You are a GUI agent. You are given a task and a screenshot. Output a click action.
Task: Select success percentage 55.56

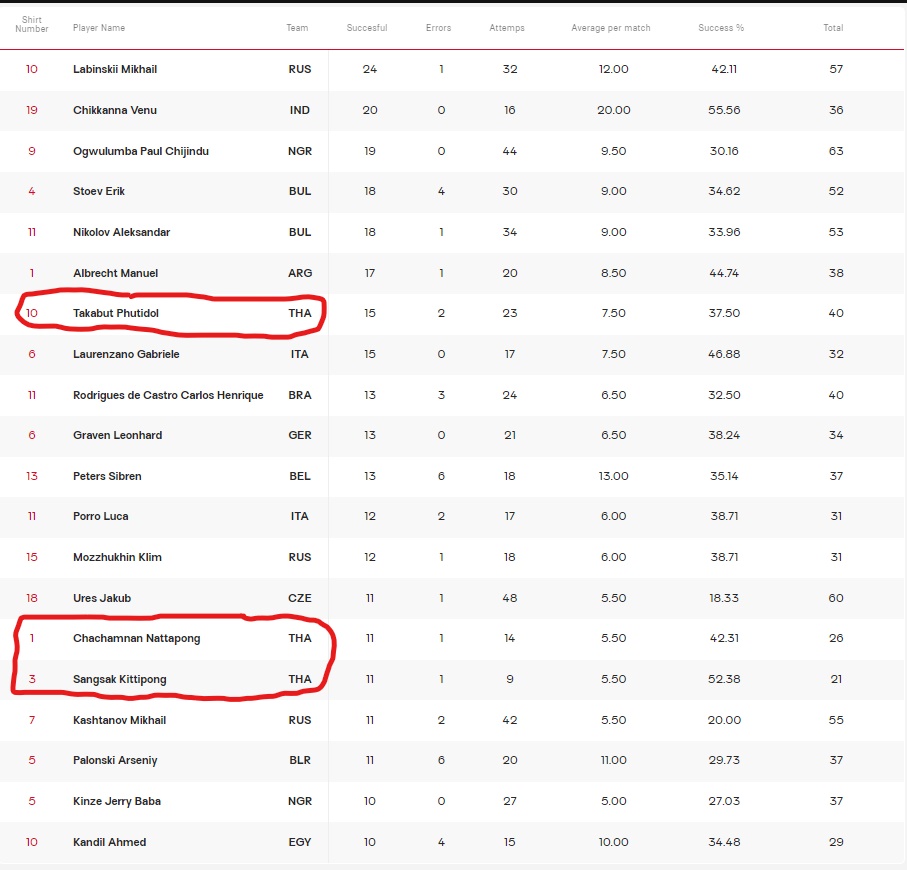click(x=724, y=110)
